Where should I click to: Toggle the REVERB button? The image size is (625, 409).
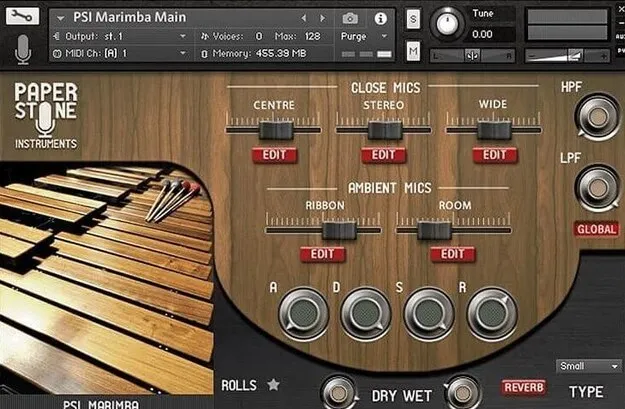523,387
